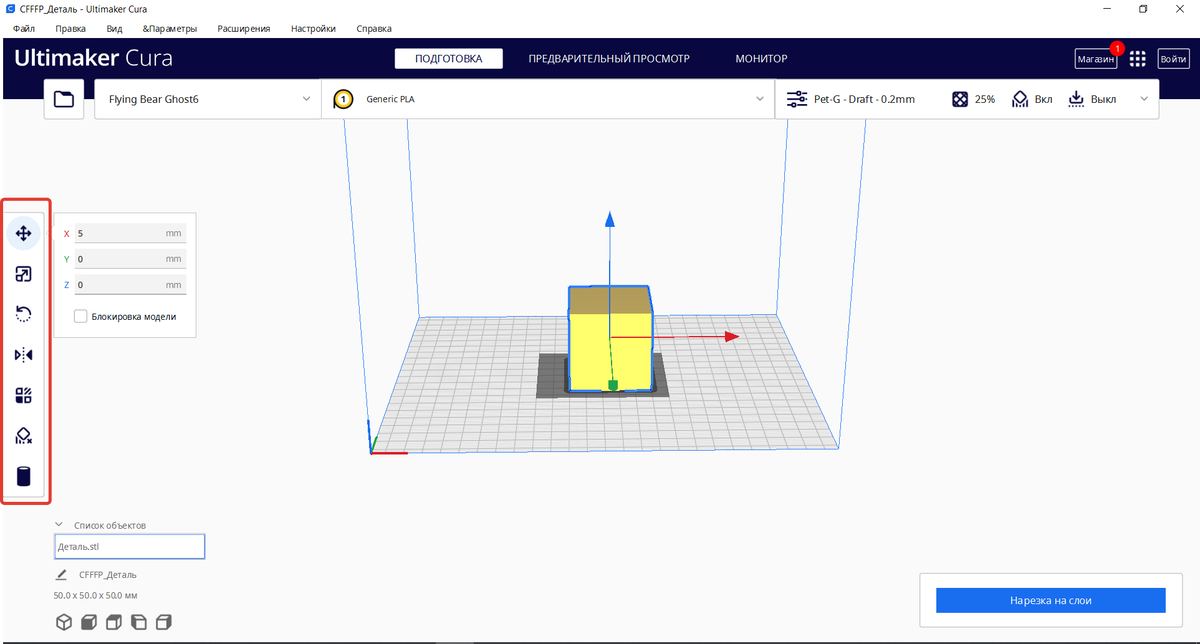The height and width of the screenshot is (644, 1200).
Task: Open the Настройки menu
Action: [313, 29]
